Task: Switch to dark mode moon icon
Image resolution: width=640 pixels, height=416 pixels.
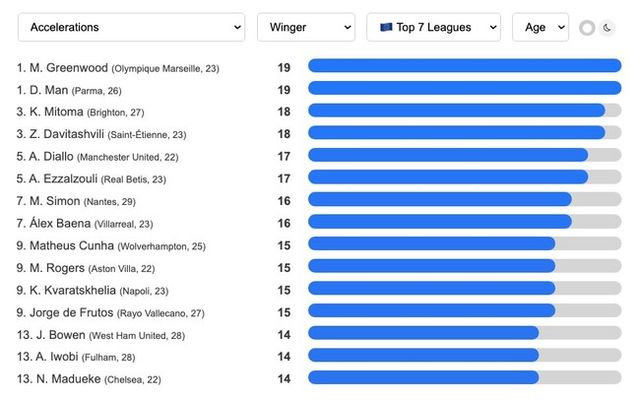Action: pos(607,28)
